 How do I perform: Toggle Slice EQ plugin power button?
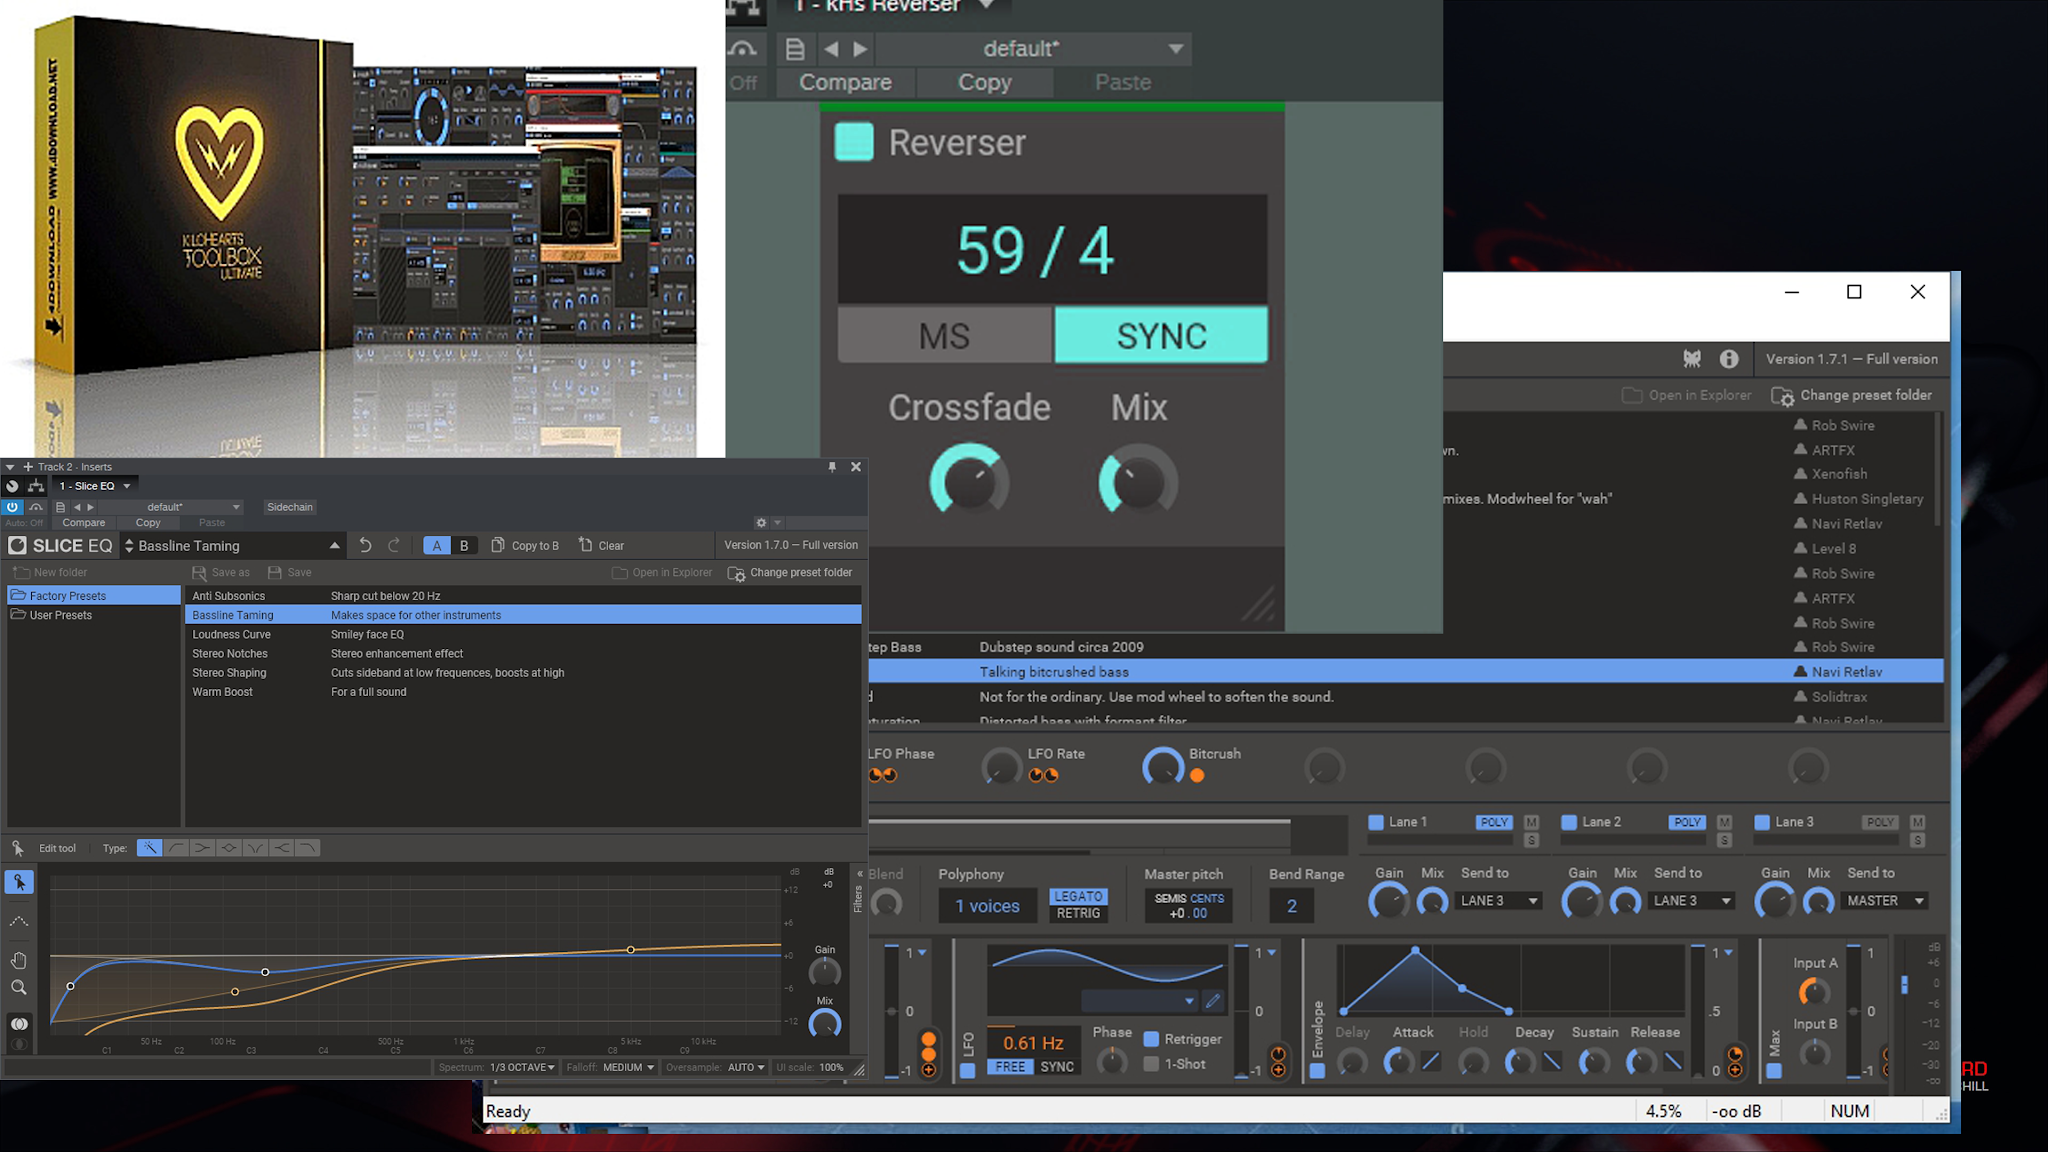[12, 507]
